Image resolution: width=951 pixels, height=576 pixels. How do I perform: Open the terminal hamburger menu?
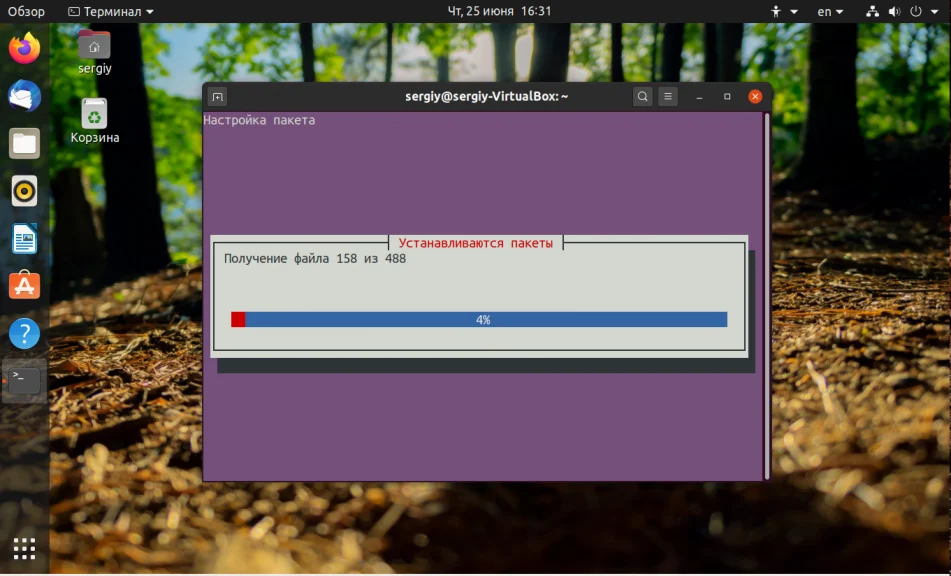click(668, 96)
